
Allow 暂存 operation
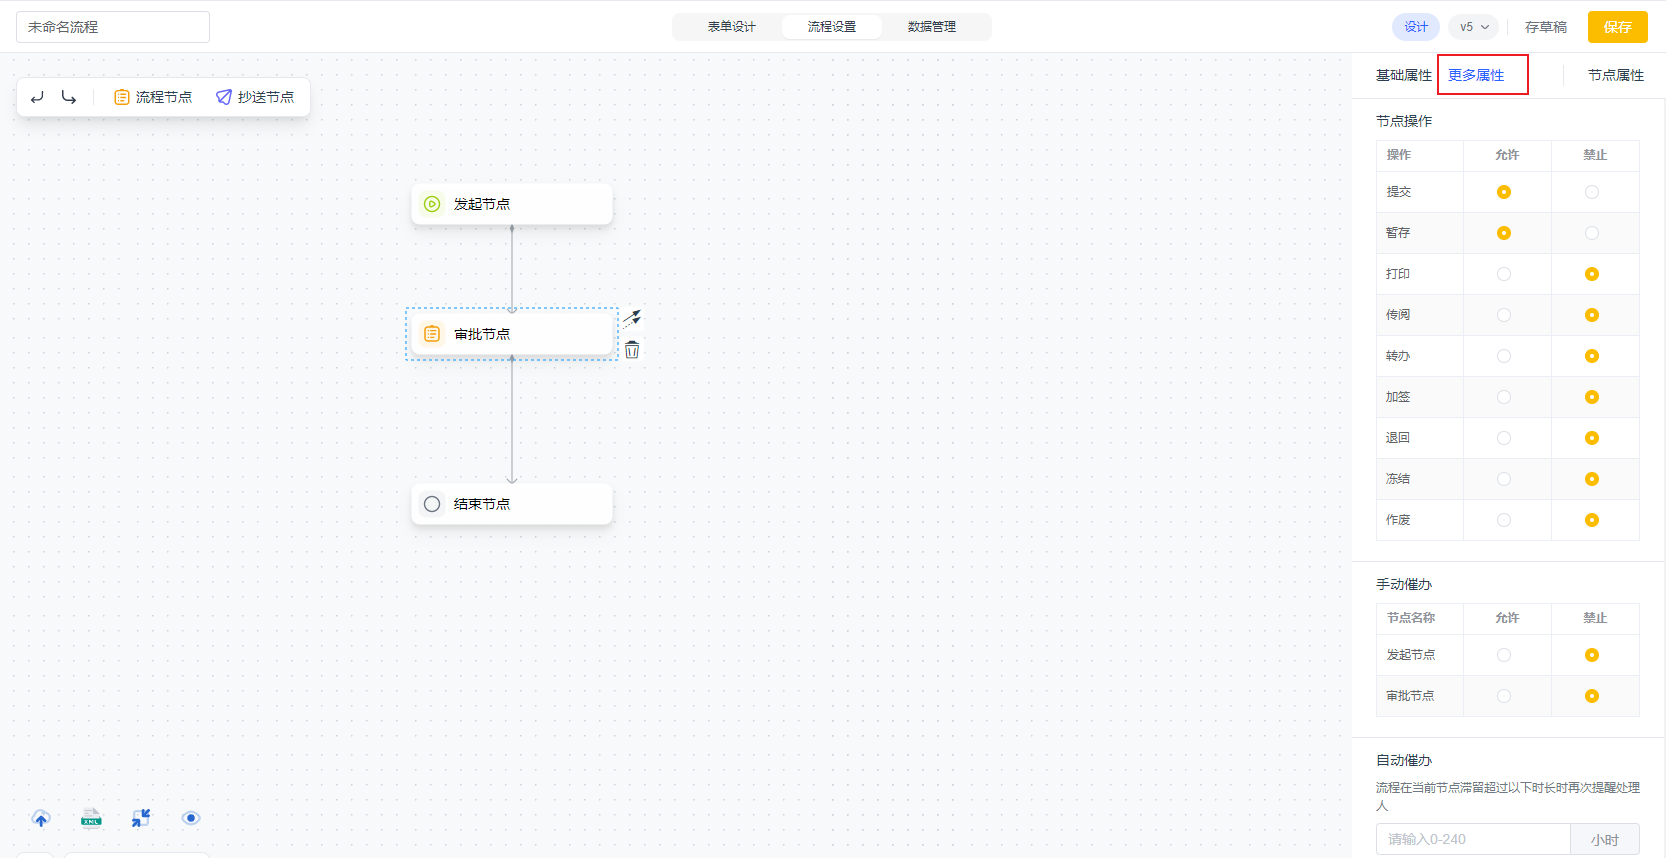(x=1504, y=233)
